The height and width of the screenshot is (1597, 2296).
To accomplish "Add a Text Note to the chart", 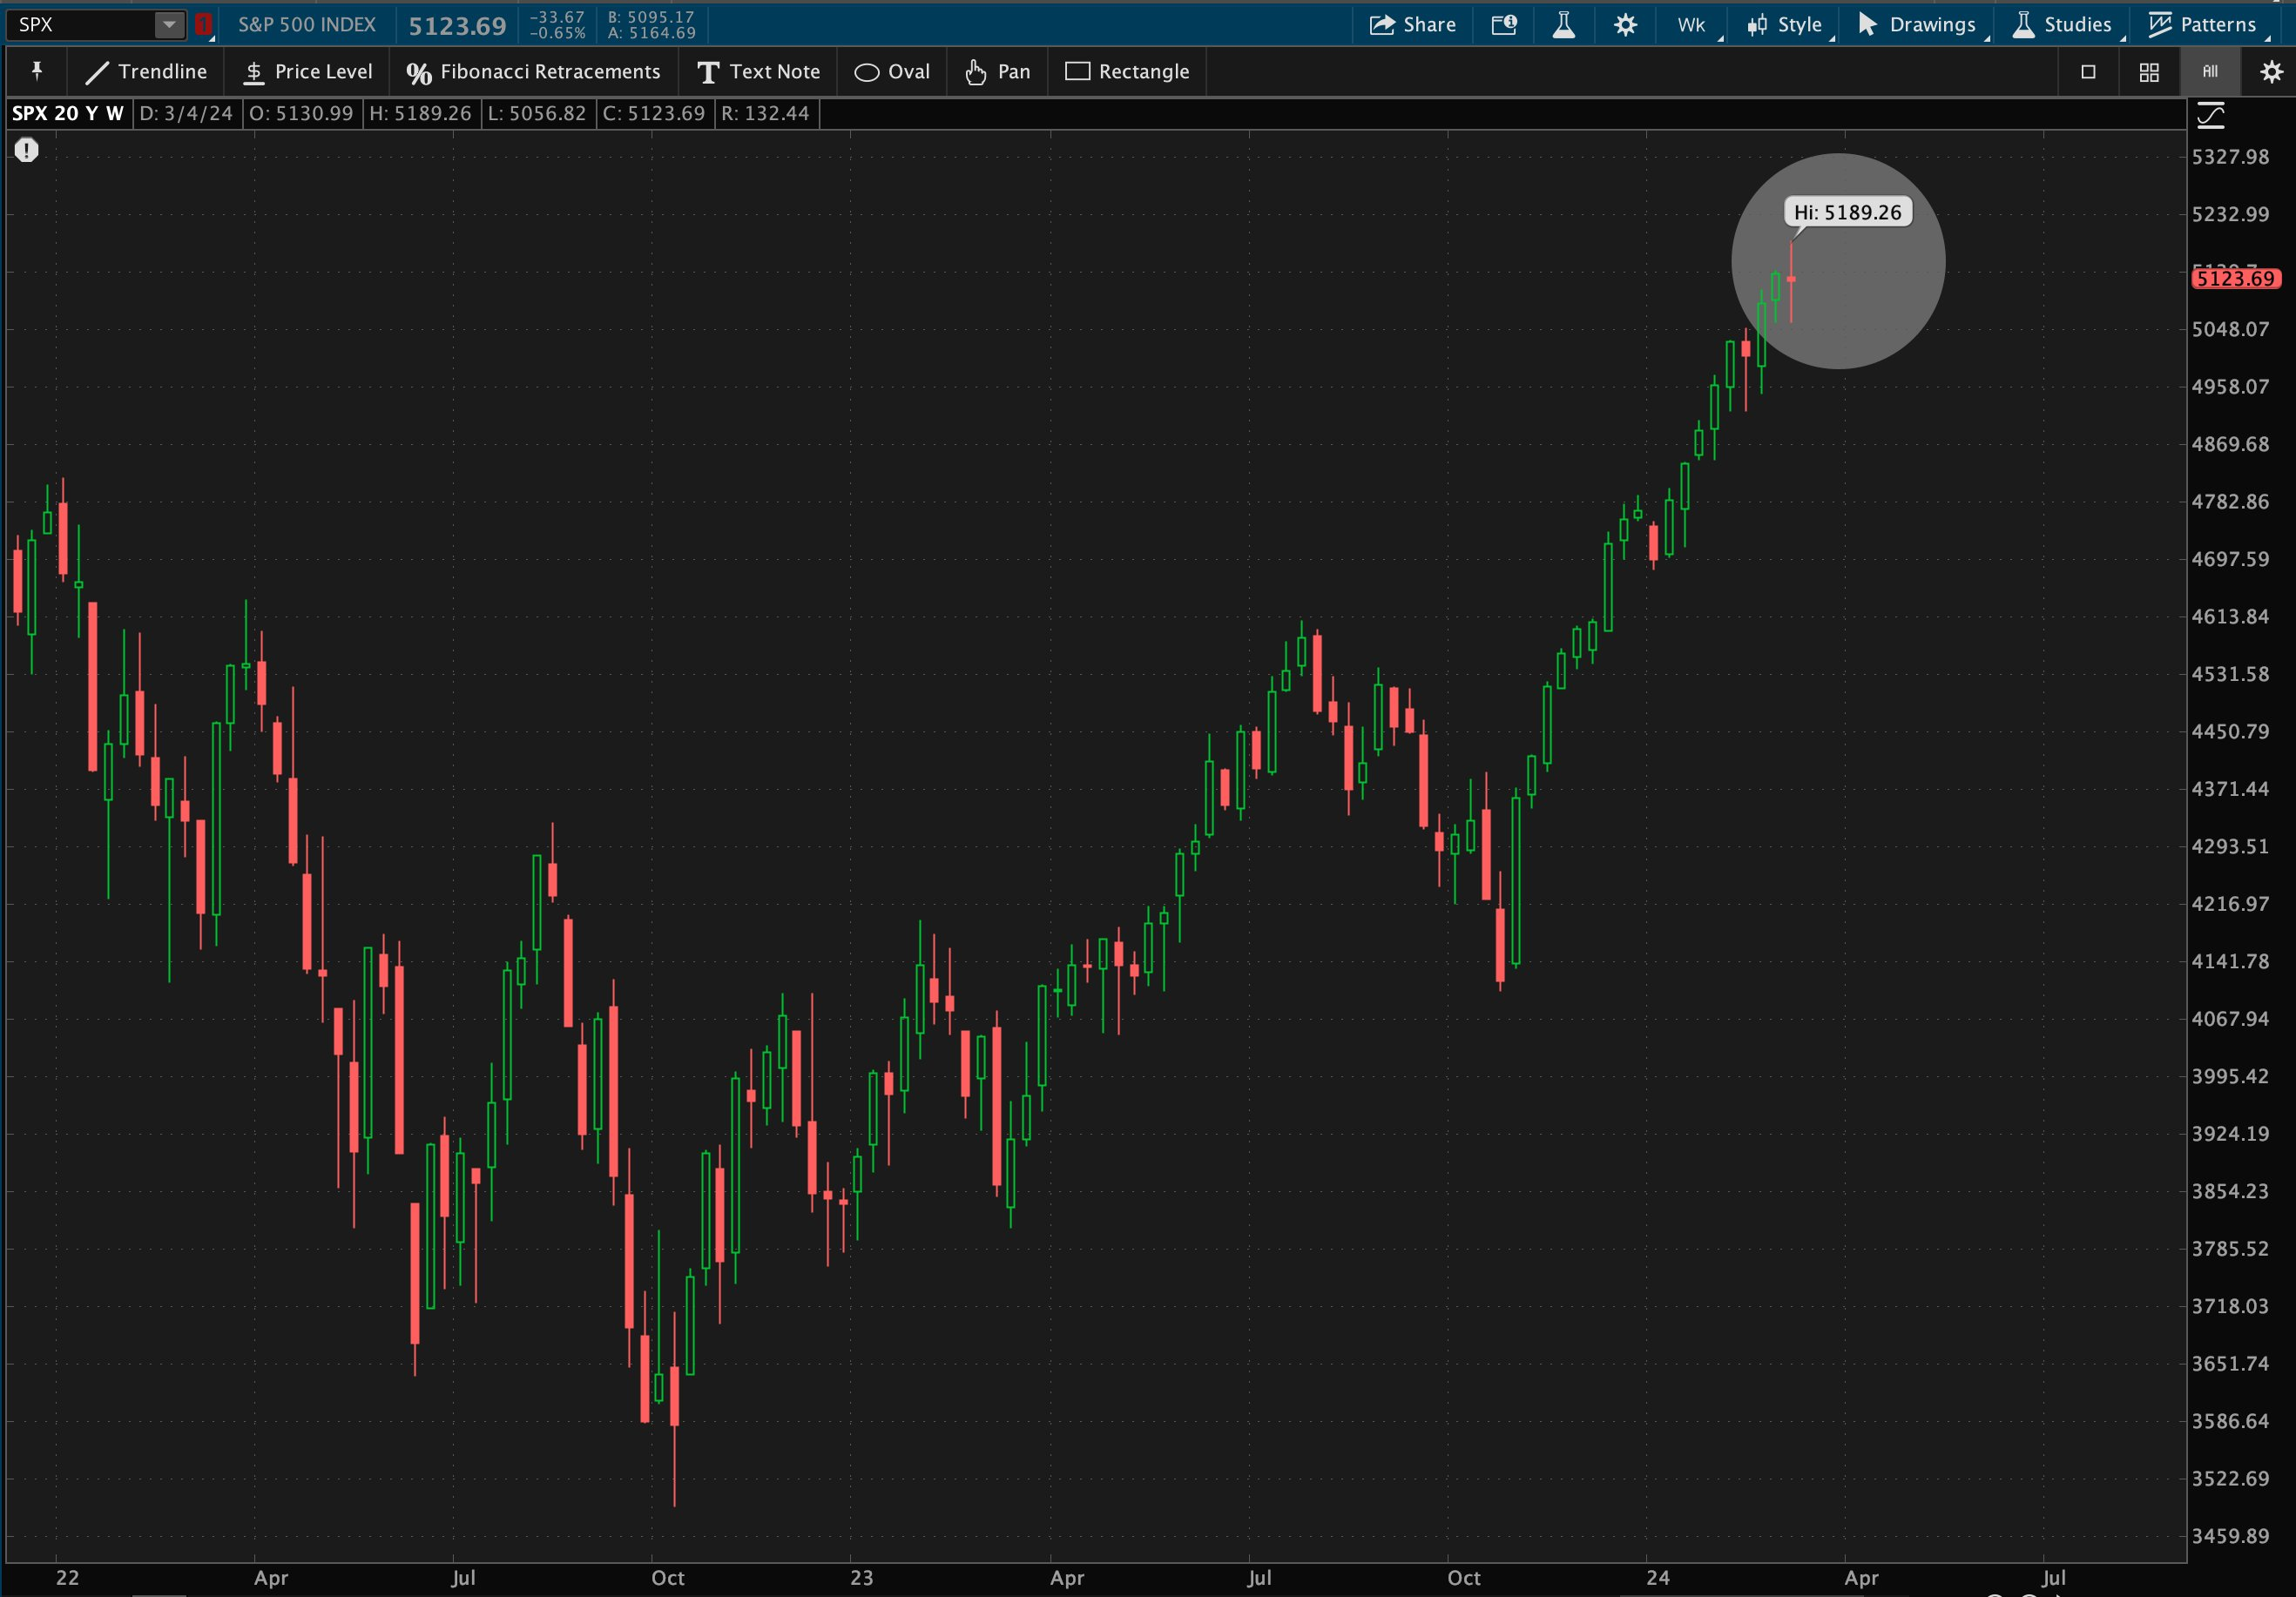I will click(758, 72).
